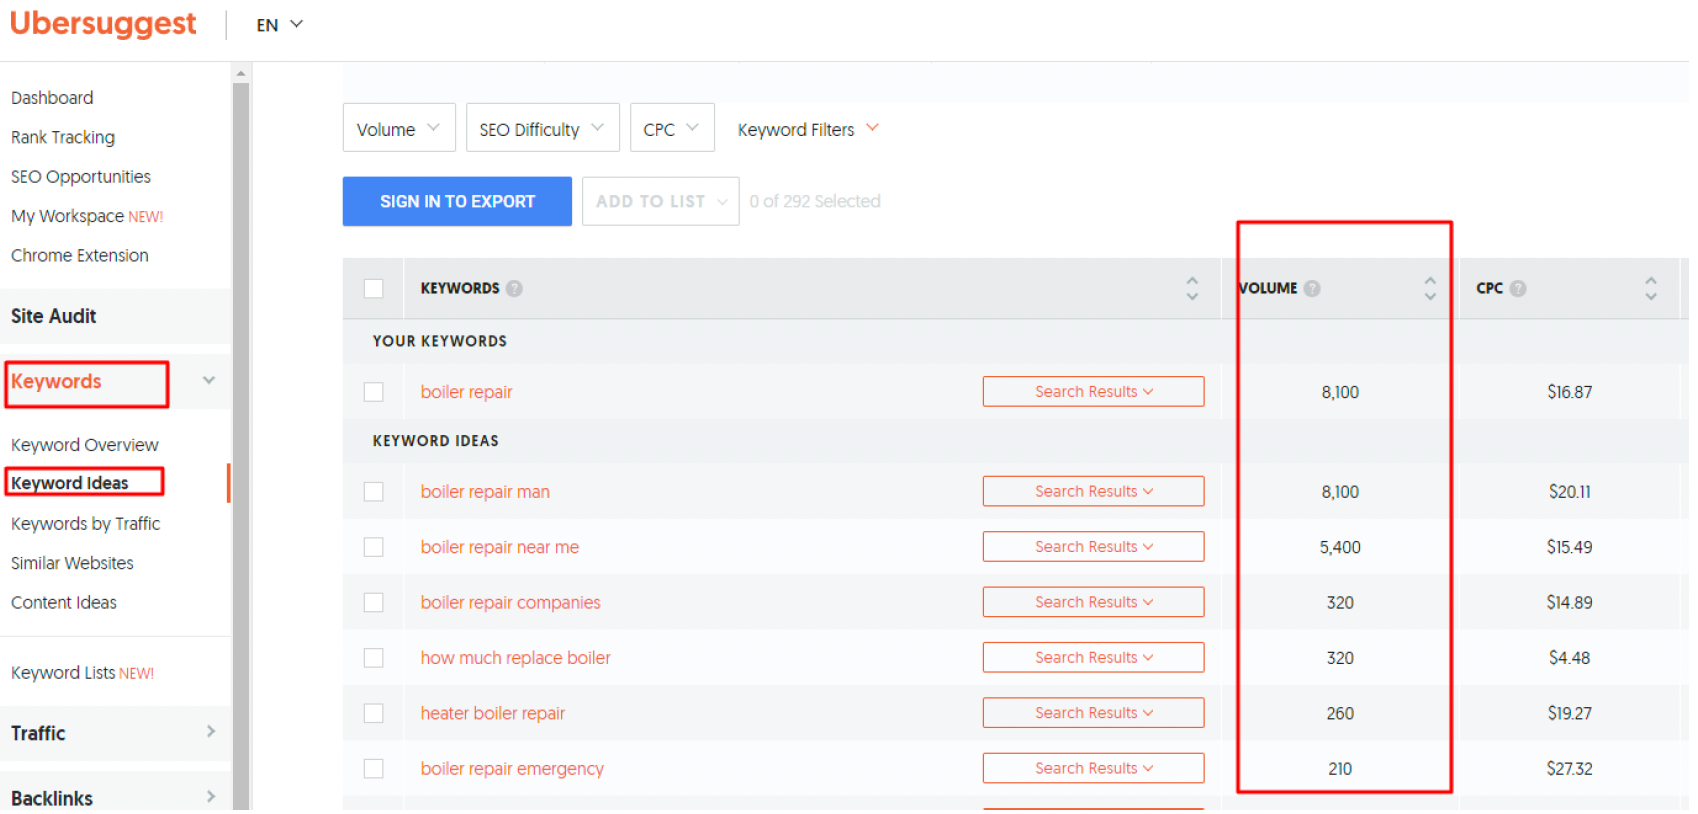Sort by the Keywords column arrows

pyautogui.click(x=1192, y=288)
